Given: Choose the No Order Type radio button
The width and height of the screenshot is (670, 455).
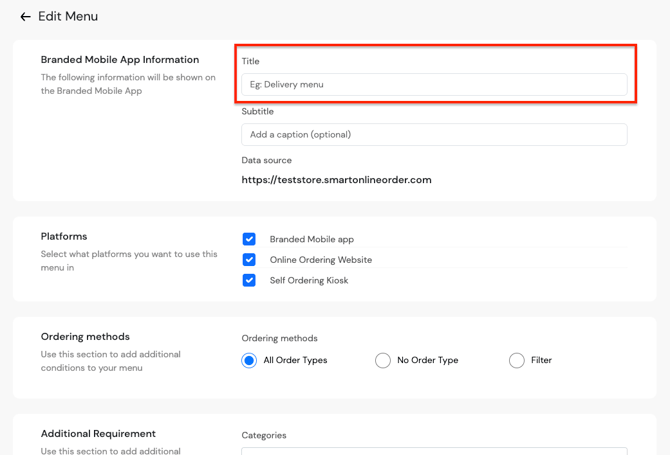Looking at the screenshot, I should tap(383, 360).
